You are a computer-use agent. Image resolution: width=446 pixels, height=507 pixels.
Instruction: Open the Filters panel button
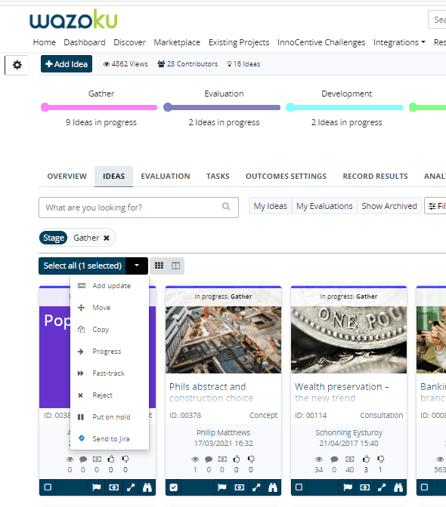pos(436,206)
